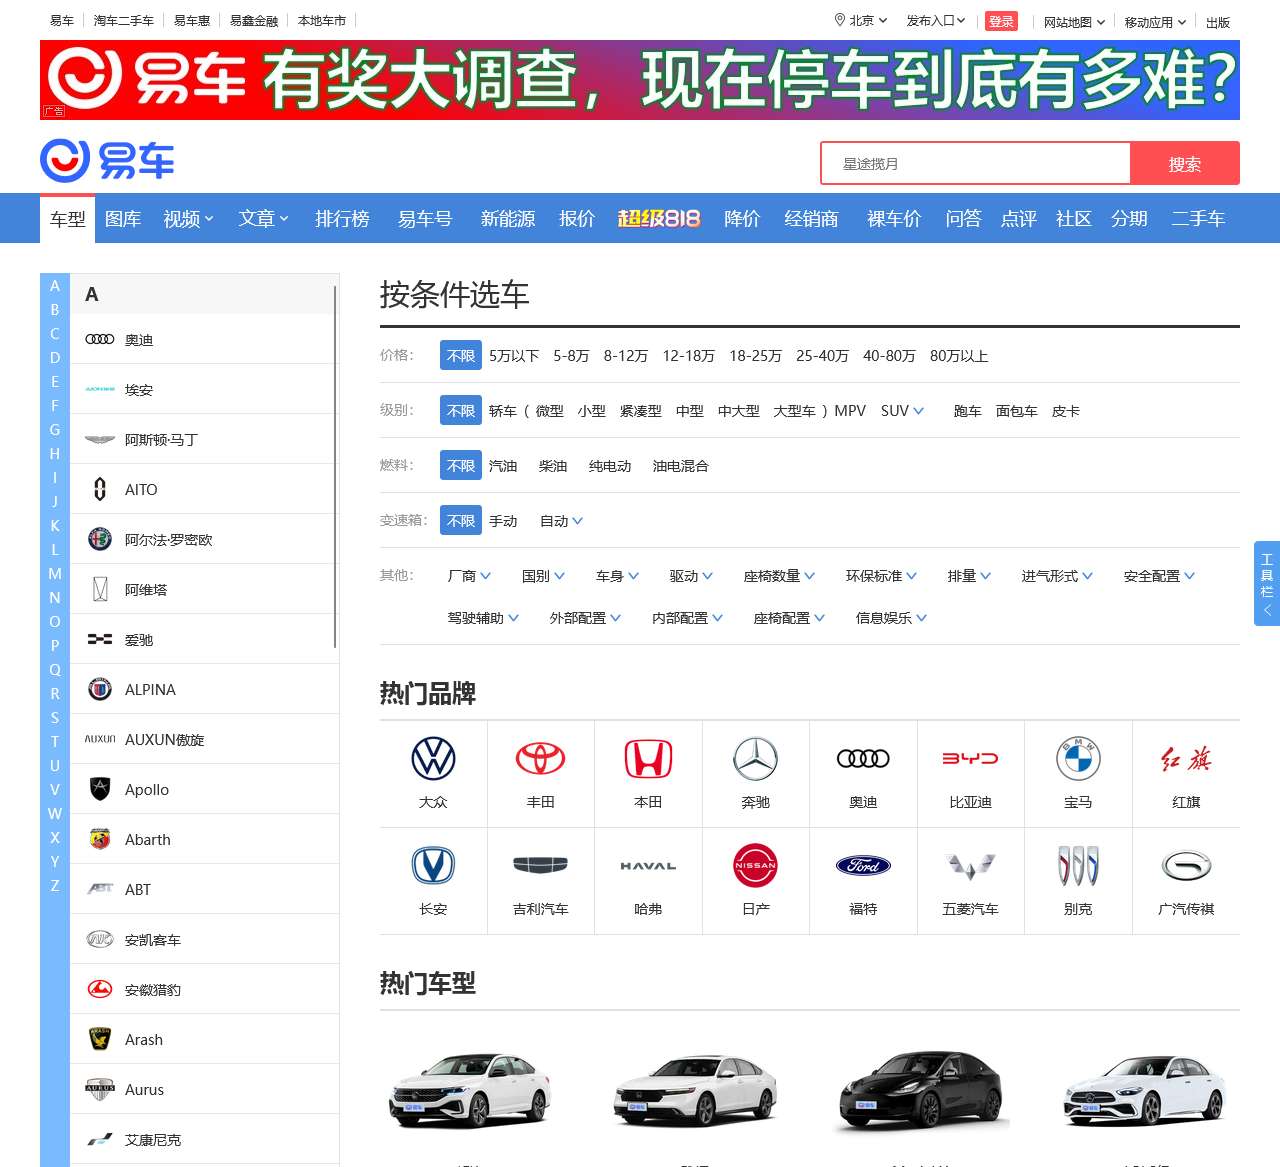Choose the Changan logo in hot brands

pyautogui.click(x=433, y=866)
